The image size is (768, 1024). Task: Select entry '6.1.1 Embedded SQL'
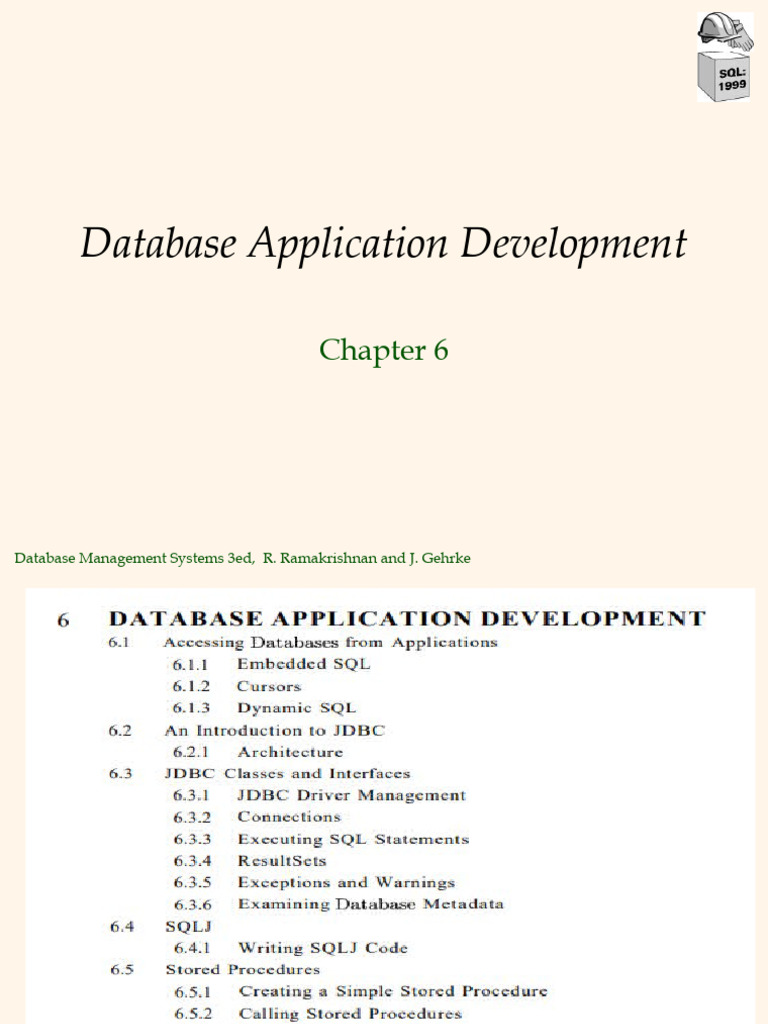tap(271, 664)
